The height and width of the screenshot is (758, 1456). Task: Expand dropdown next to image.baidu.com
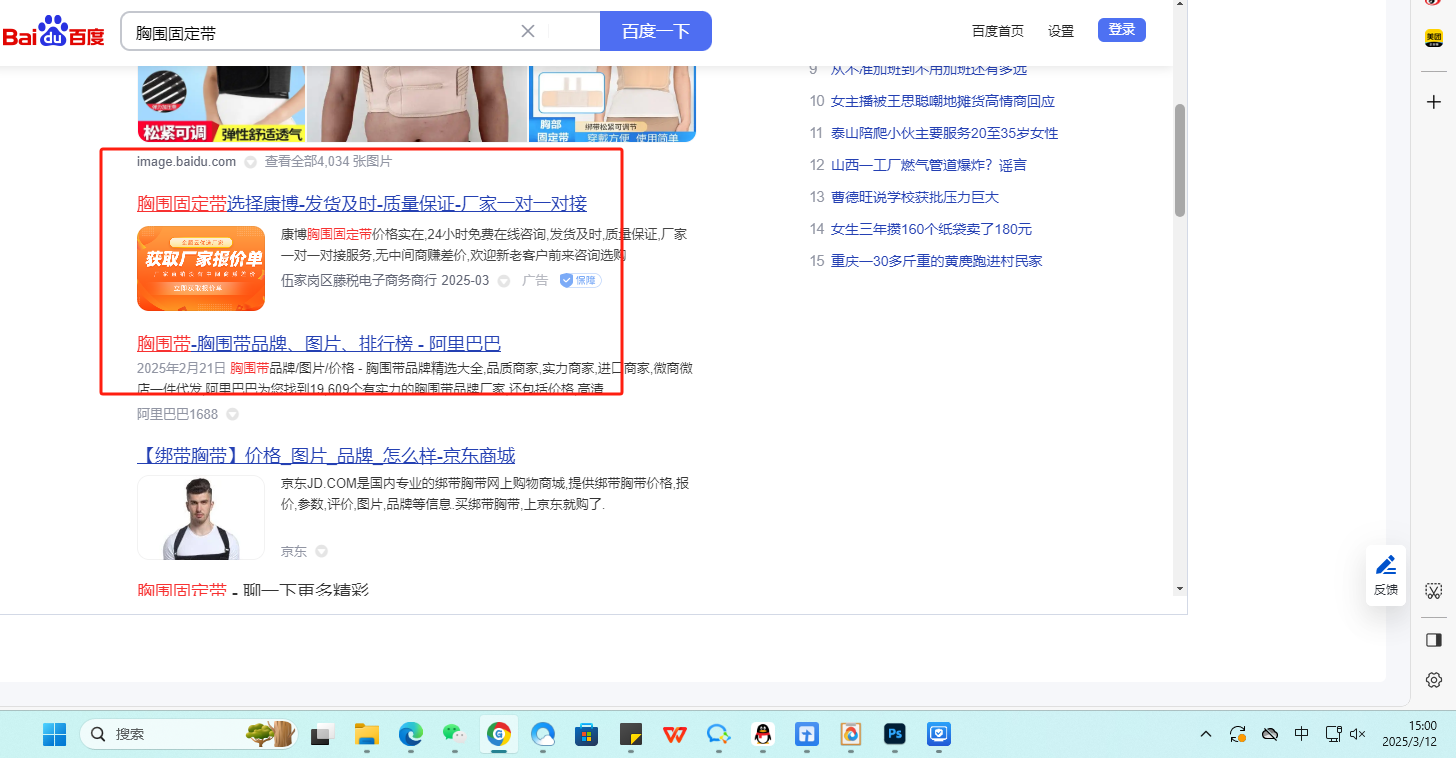tap(250, 162)
